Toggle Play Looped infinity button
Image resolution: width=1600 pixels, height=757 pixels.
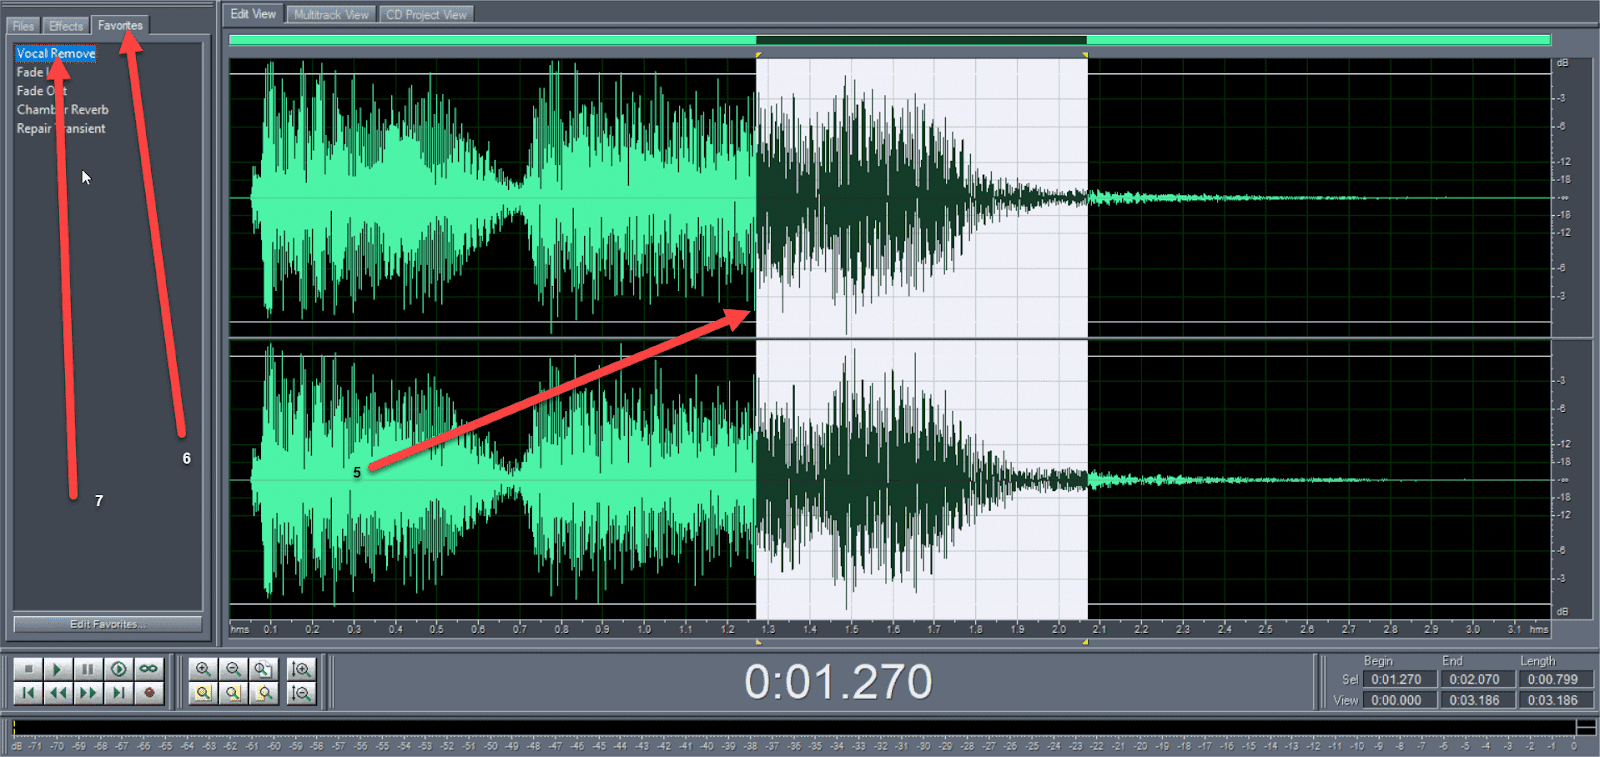coord(148,669)
